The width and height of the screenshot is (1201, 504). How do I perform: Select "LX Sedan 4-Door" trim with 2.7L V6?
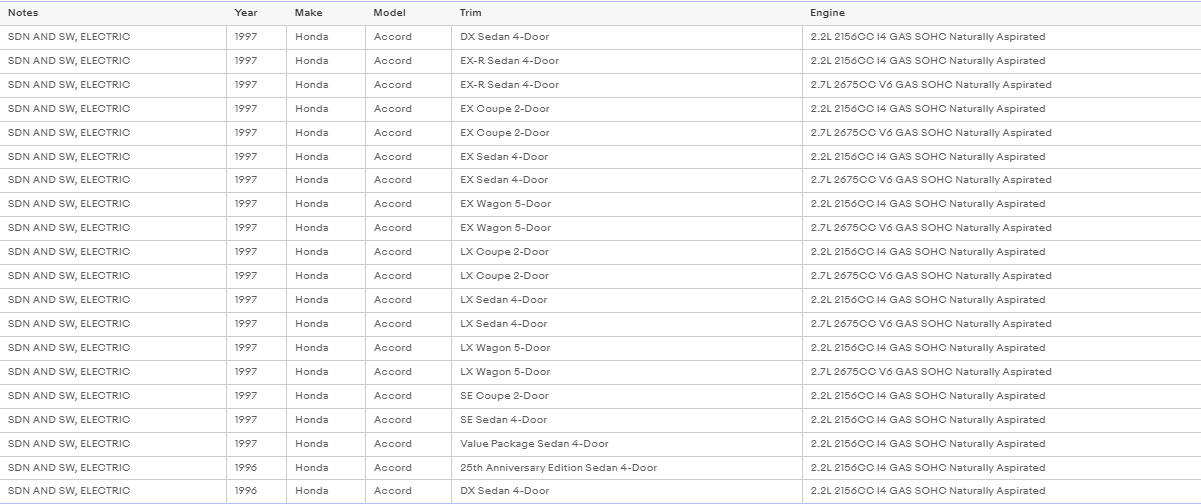coord(626,324)
